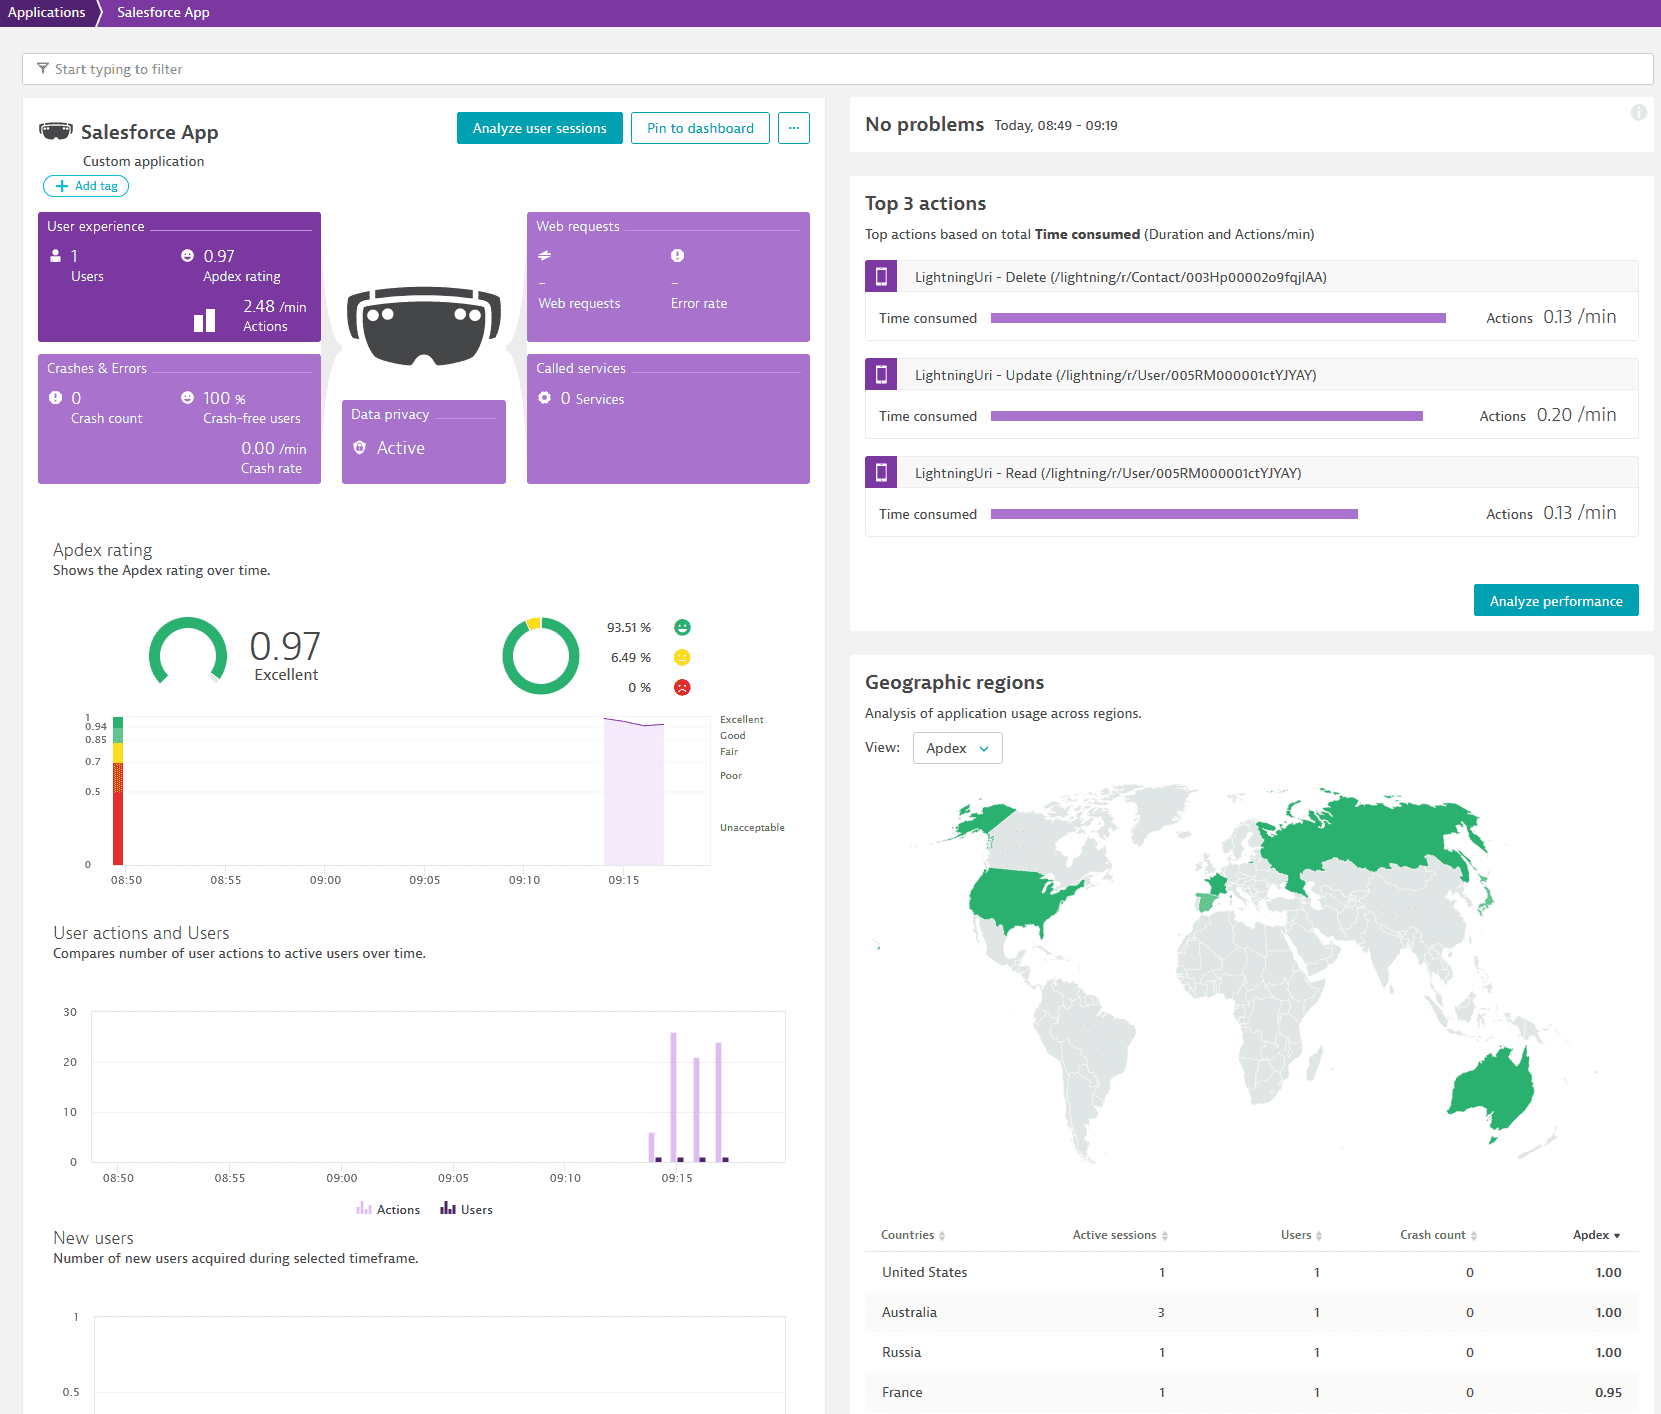Click the 2.48 /min Actions value
The image size is (1661, 1414).
click(x=274, y=307)
